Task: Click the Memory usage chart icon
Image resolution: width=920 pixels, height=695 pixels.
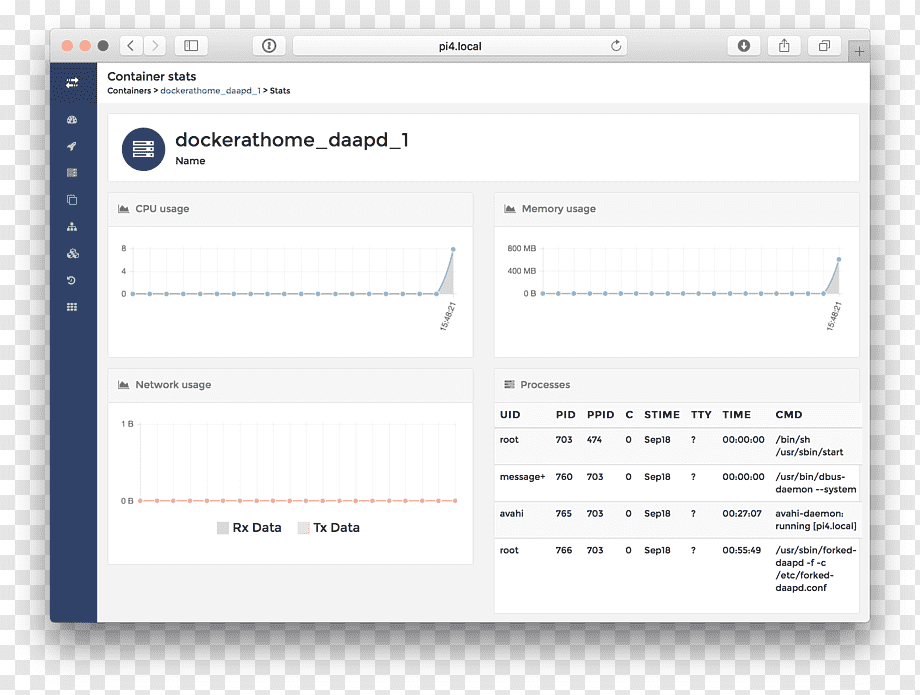Action: click(510, 209)
